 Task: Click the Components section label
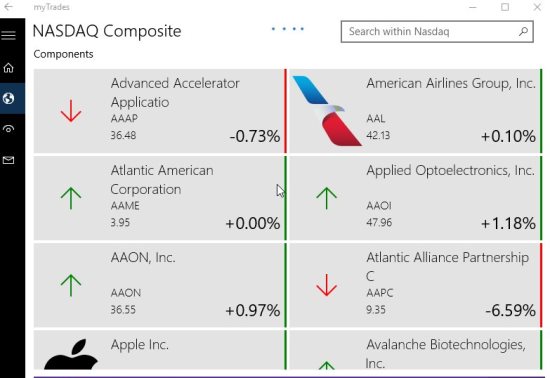pos(63,54)
